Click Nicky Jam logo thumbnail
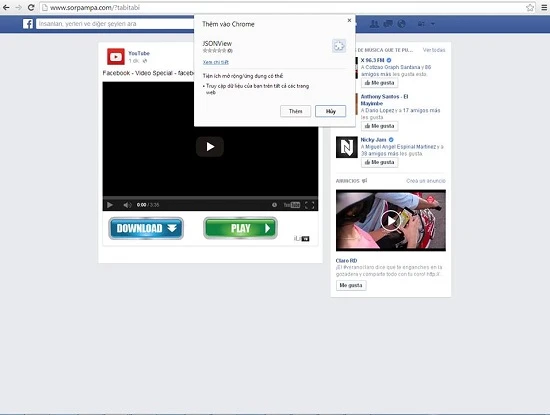This screenshot has width=550, height=415. point(347,147)
